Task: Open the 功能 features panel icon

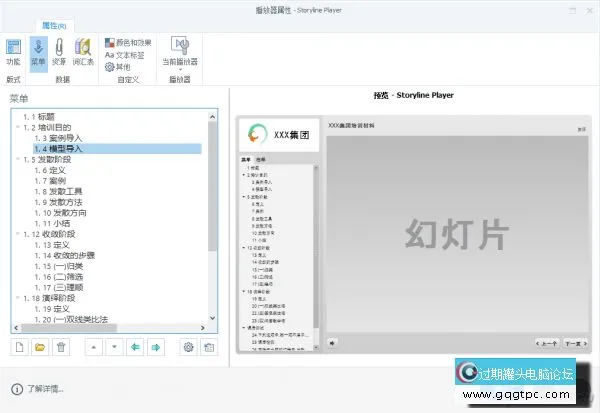Action: coord(13,52)
